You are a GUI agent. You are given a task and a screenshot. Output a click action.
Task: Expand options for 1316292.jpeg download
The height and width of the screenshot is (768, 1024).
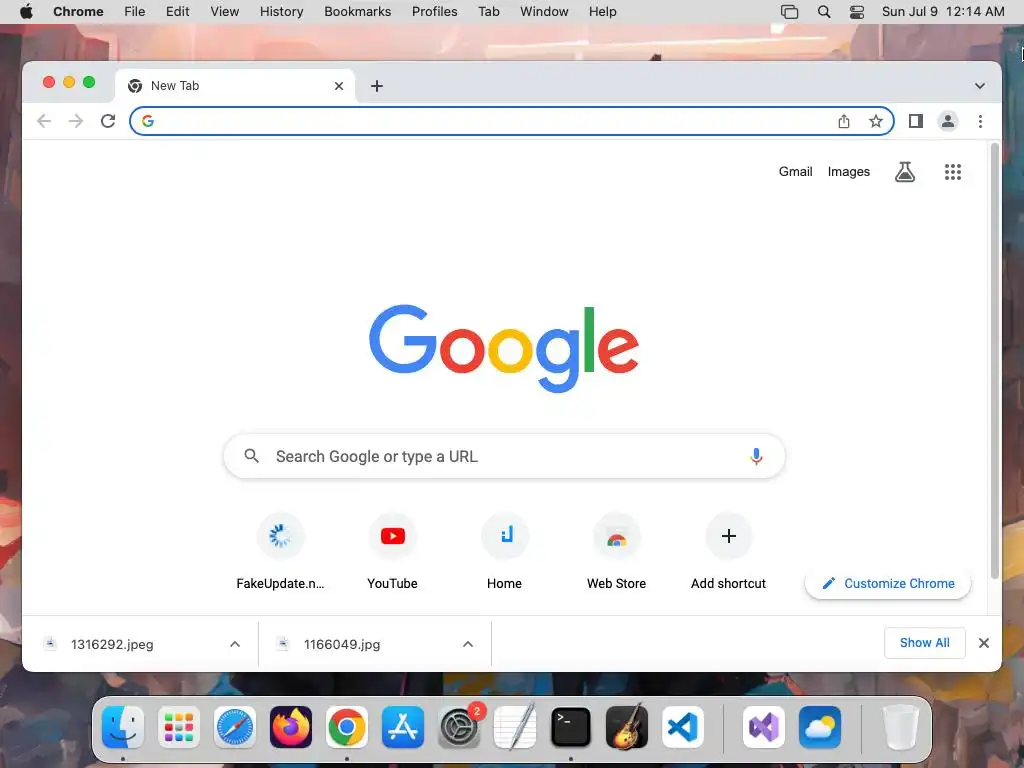[235, 644]
